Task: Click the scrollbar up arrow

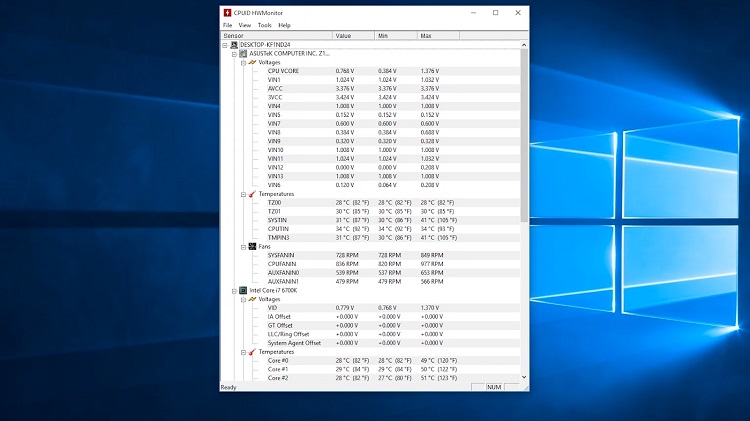Action: click(524, 45)
